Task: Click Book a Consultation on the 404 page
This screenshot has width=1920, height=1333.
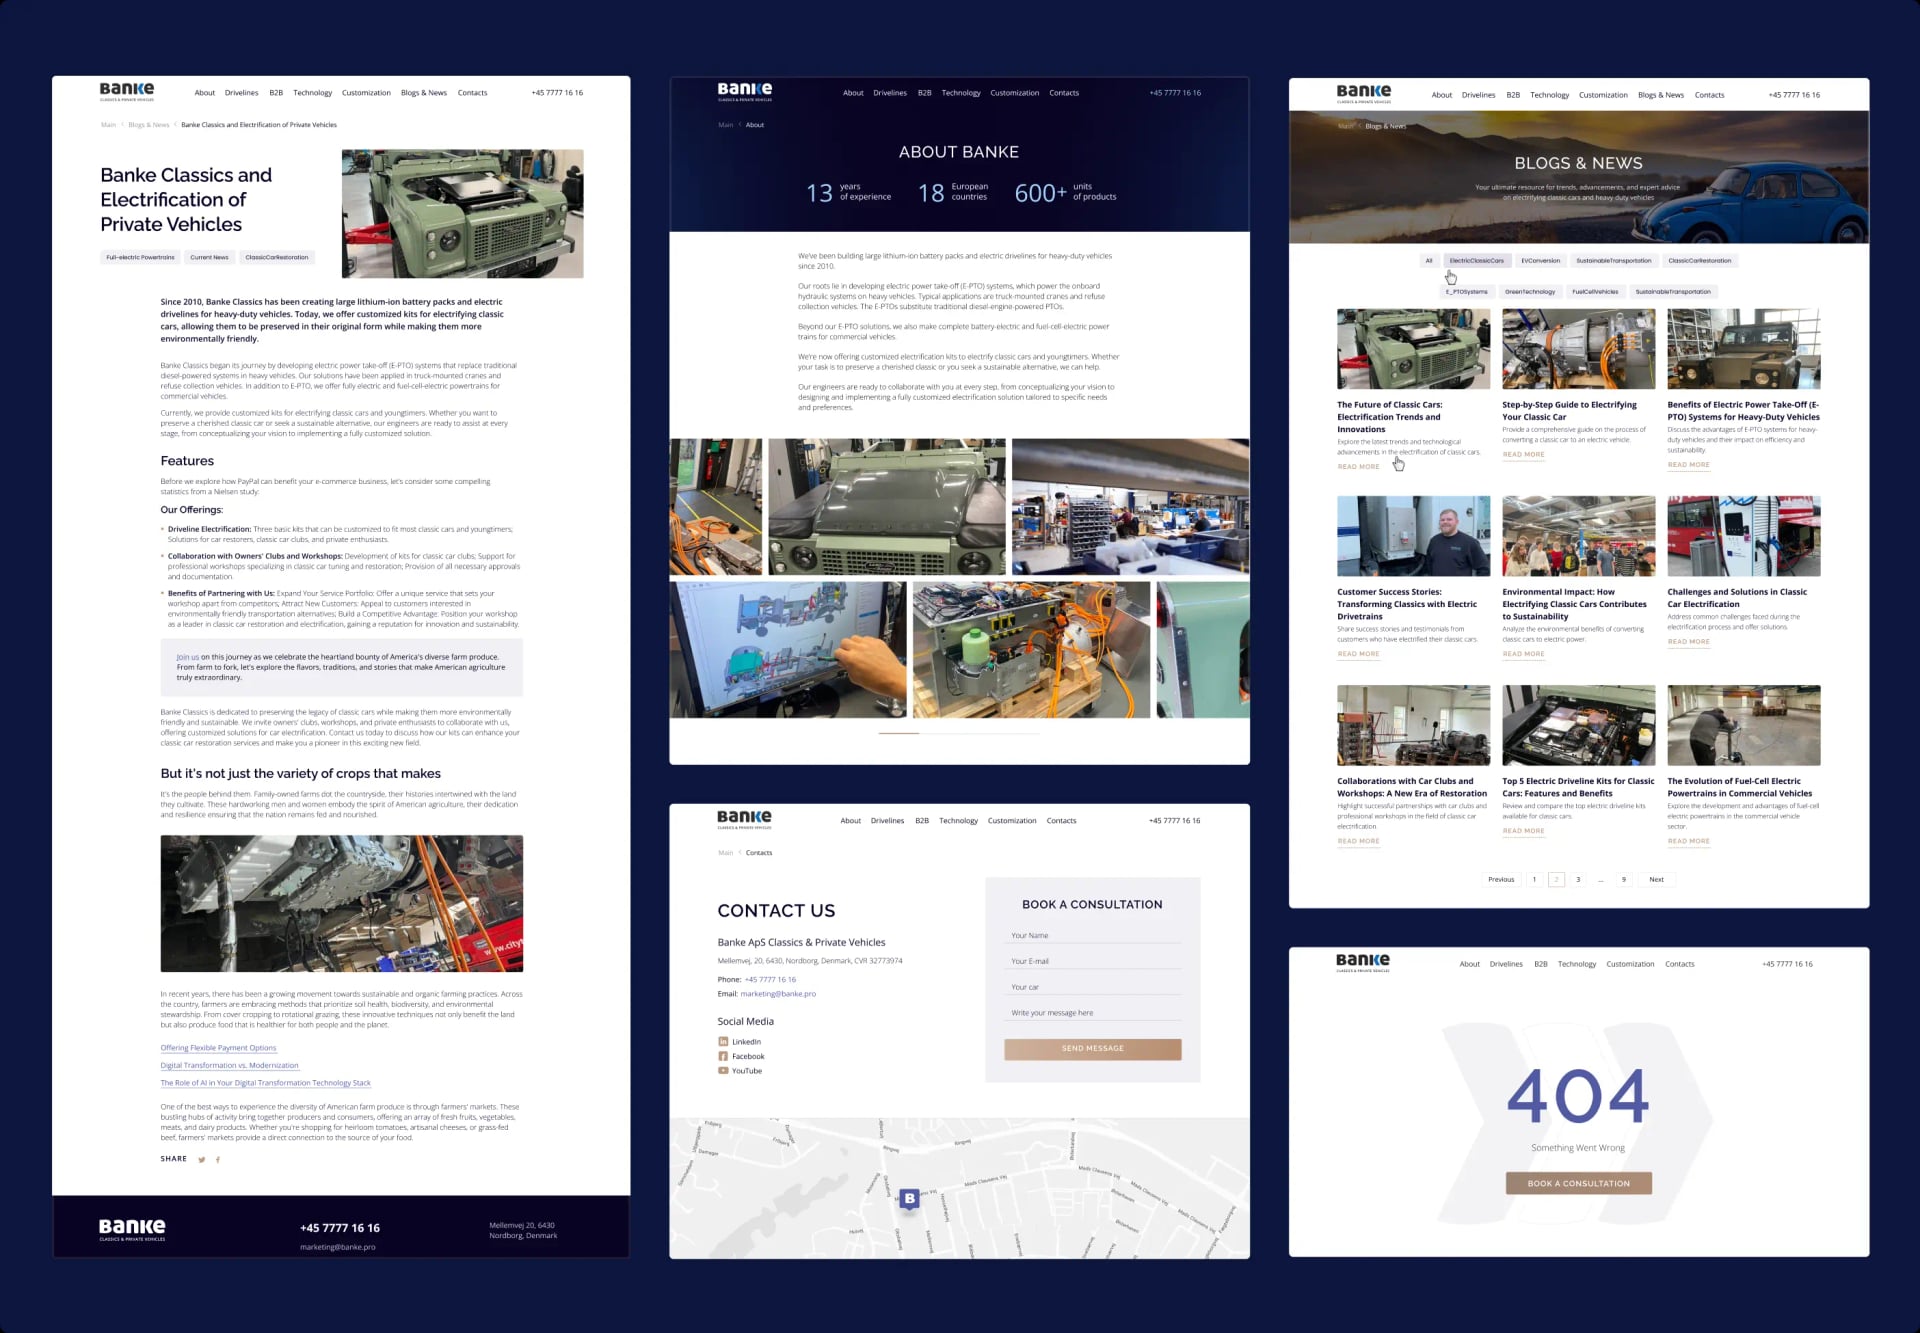Action: click(x=1578, y=1184)
